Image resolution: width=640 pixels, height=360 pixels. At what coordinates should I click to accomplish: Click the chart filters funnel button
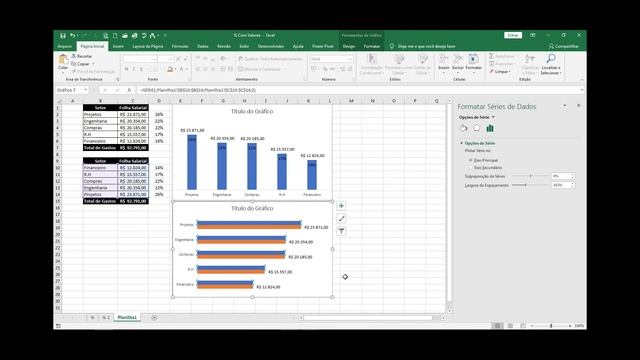(x=341, y=231)
